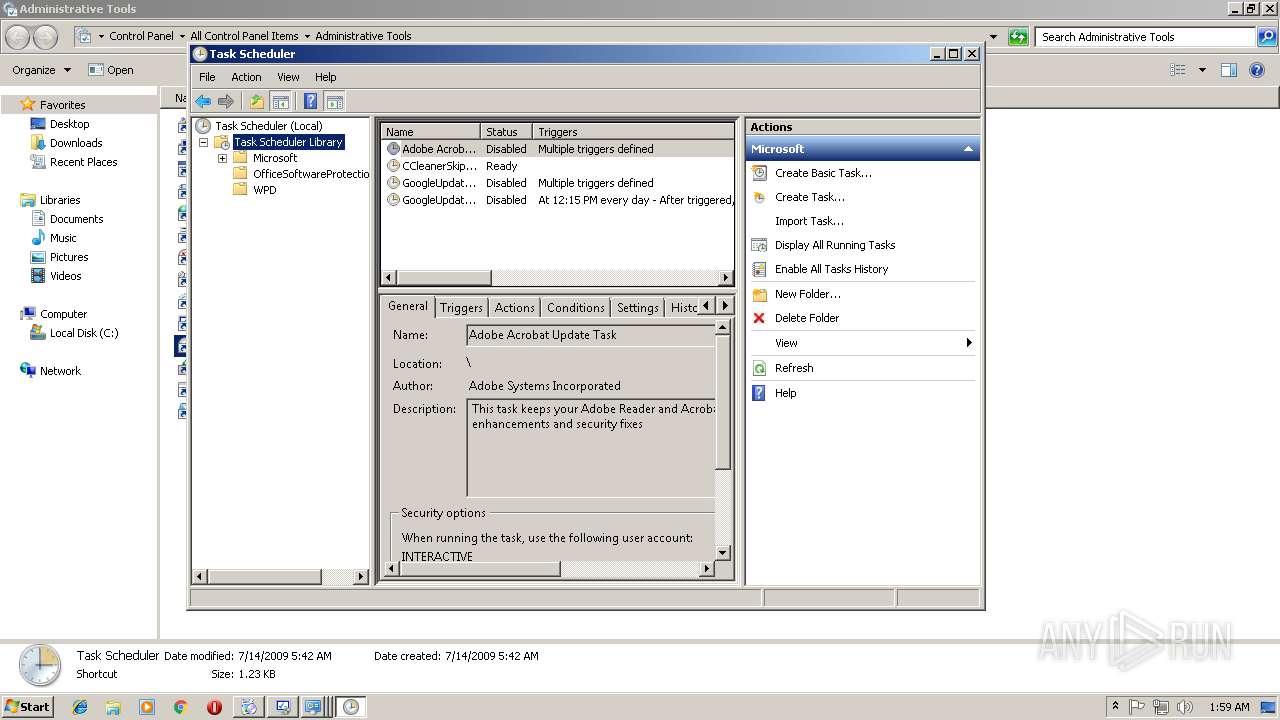This screenshot has height=720, width=1280.
Task: Click the Search Administrative Tools field
Action: coord(1146,37)
